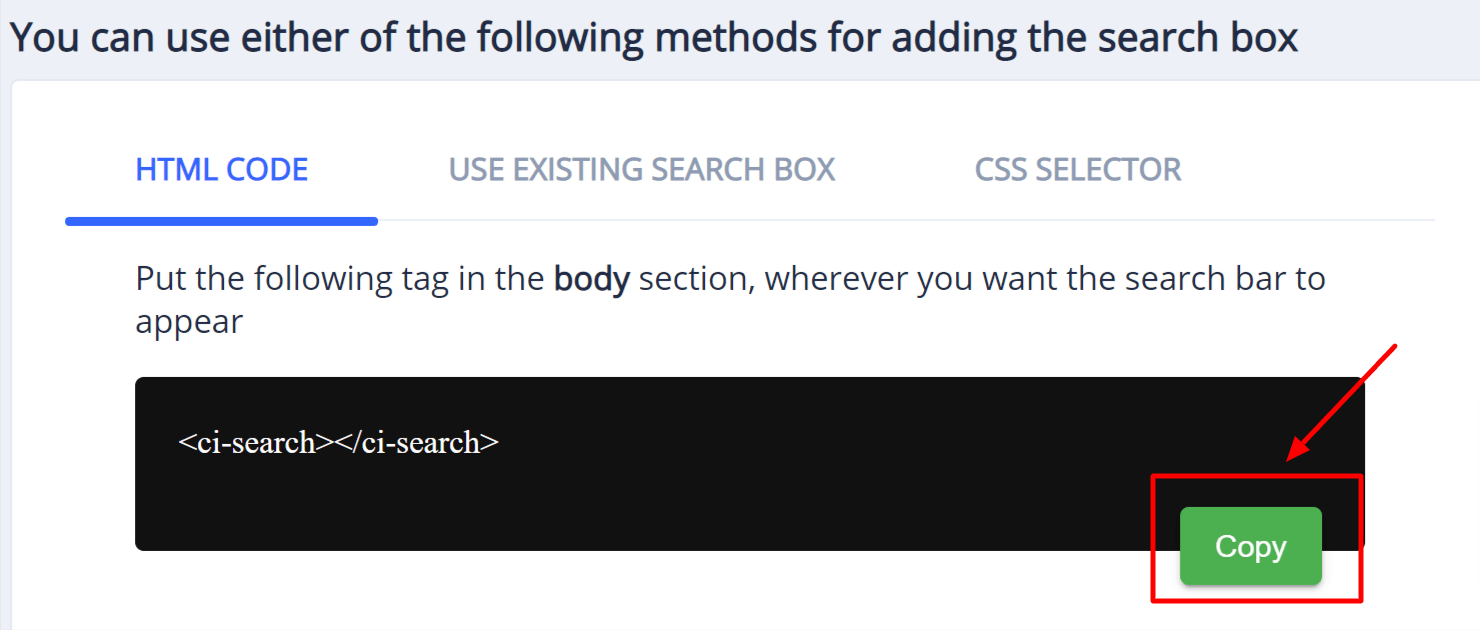Click the instruction text above code block

point(700,278)
